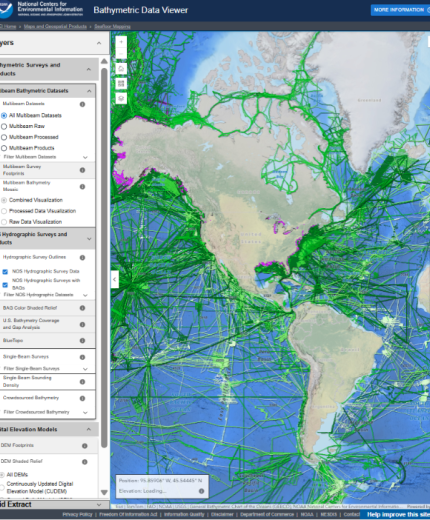Image resolution: width=430 pixels, height=520 pixels.
Task: Select All Multibeam Datasets radio button
Action: pos(4,116)
